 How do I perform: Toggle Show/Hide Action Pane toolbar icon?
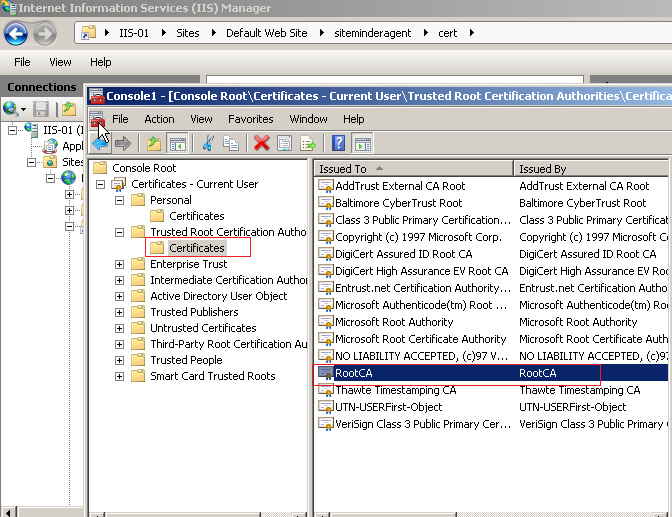(x=362, y=144)
